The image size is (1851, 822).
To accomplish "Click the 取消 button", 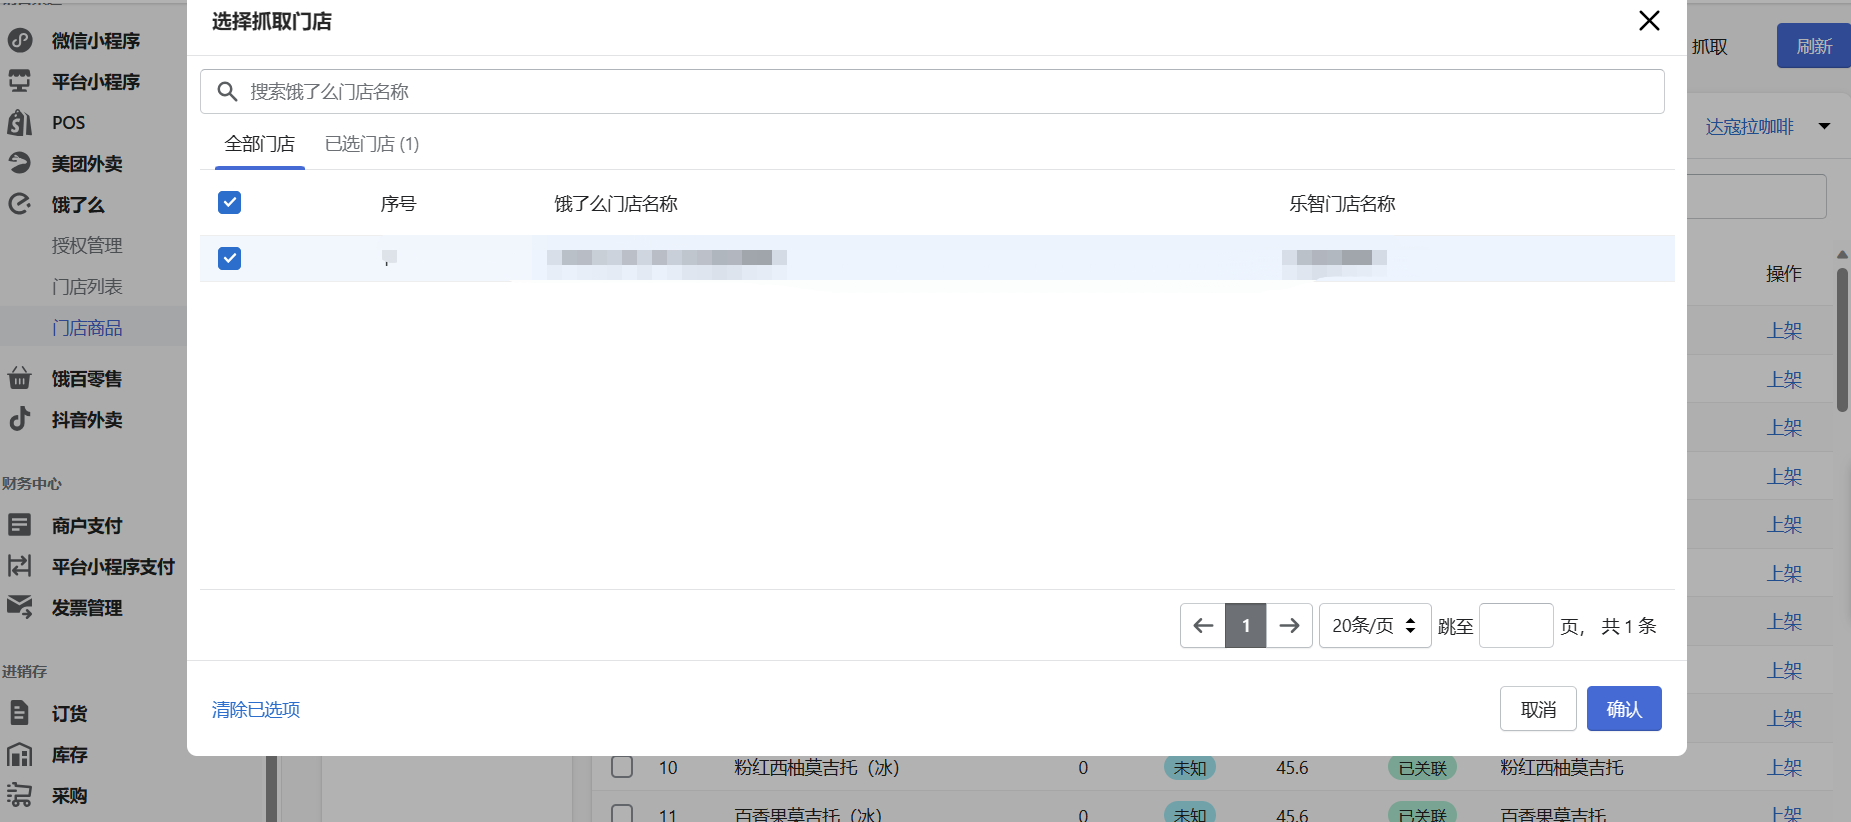I will (x=1538, y=709).
